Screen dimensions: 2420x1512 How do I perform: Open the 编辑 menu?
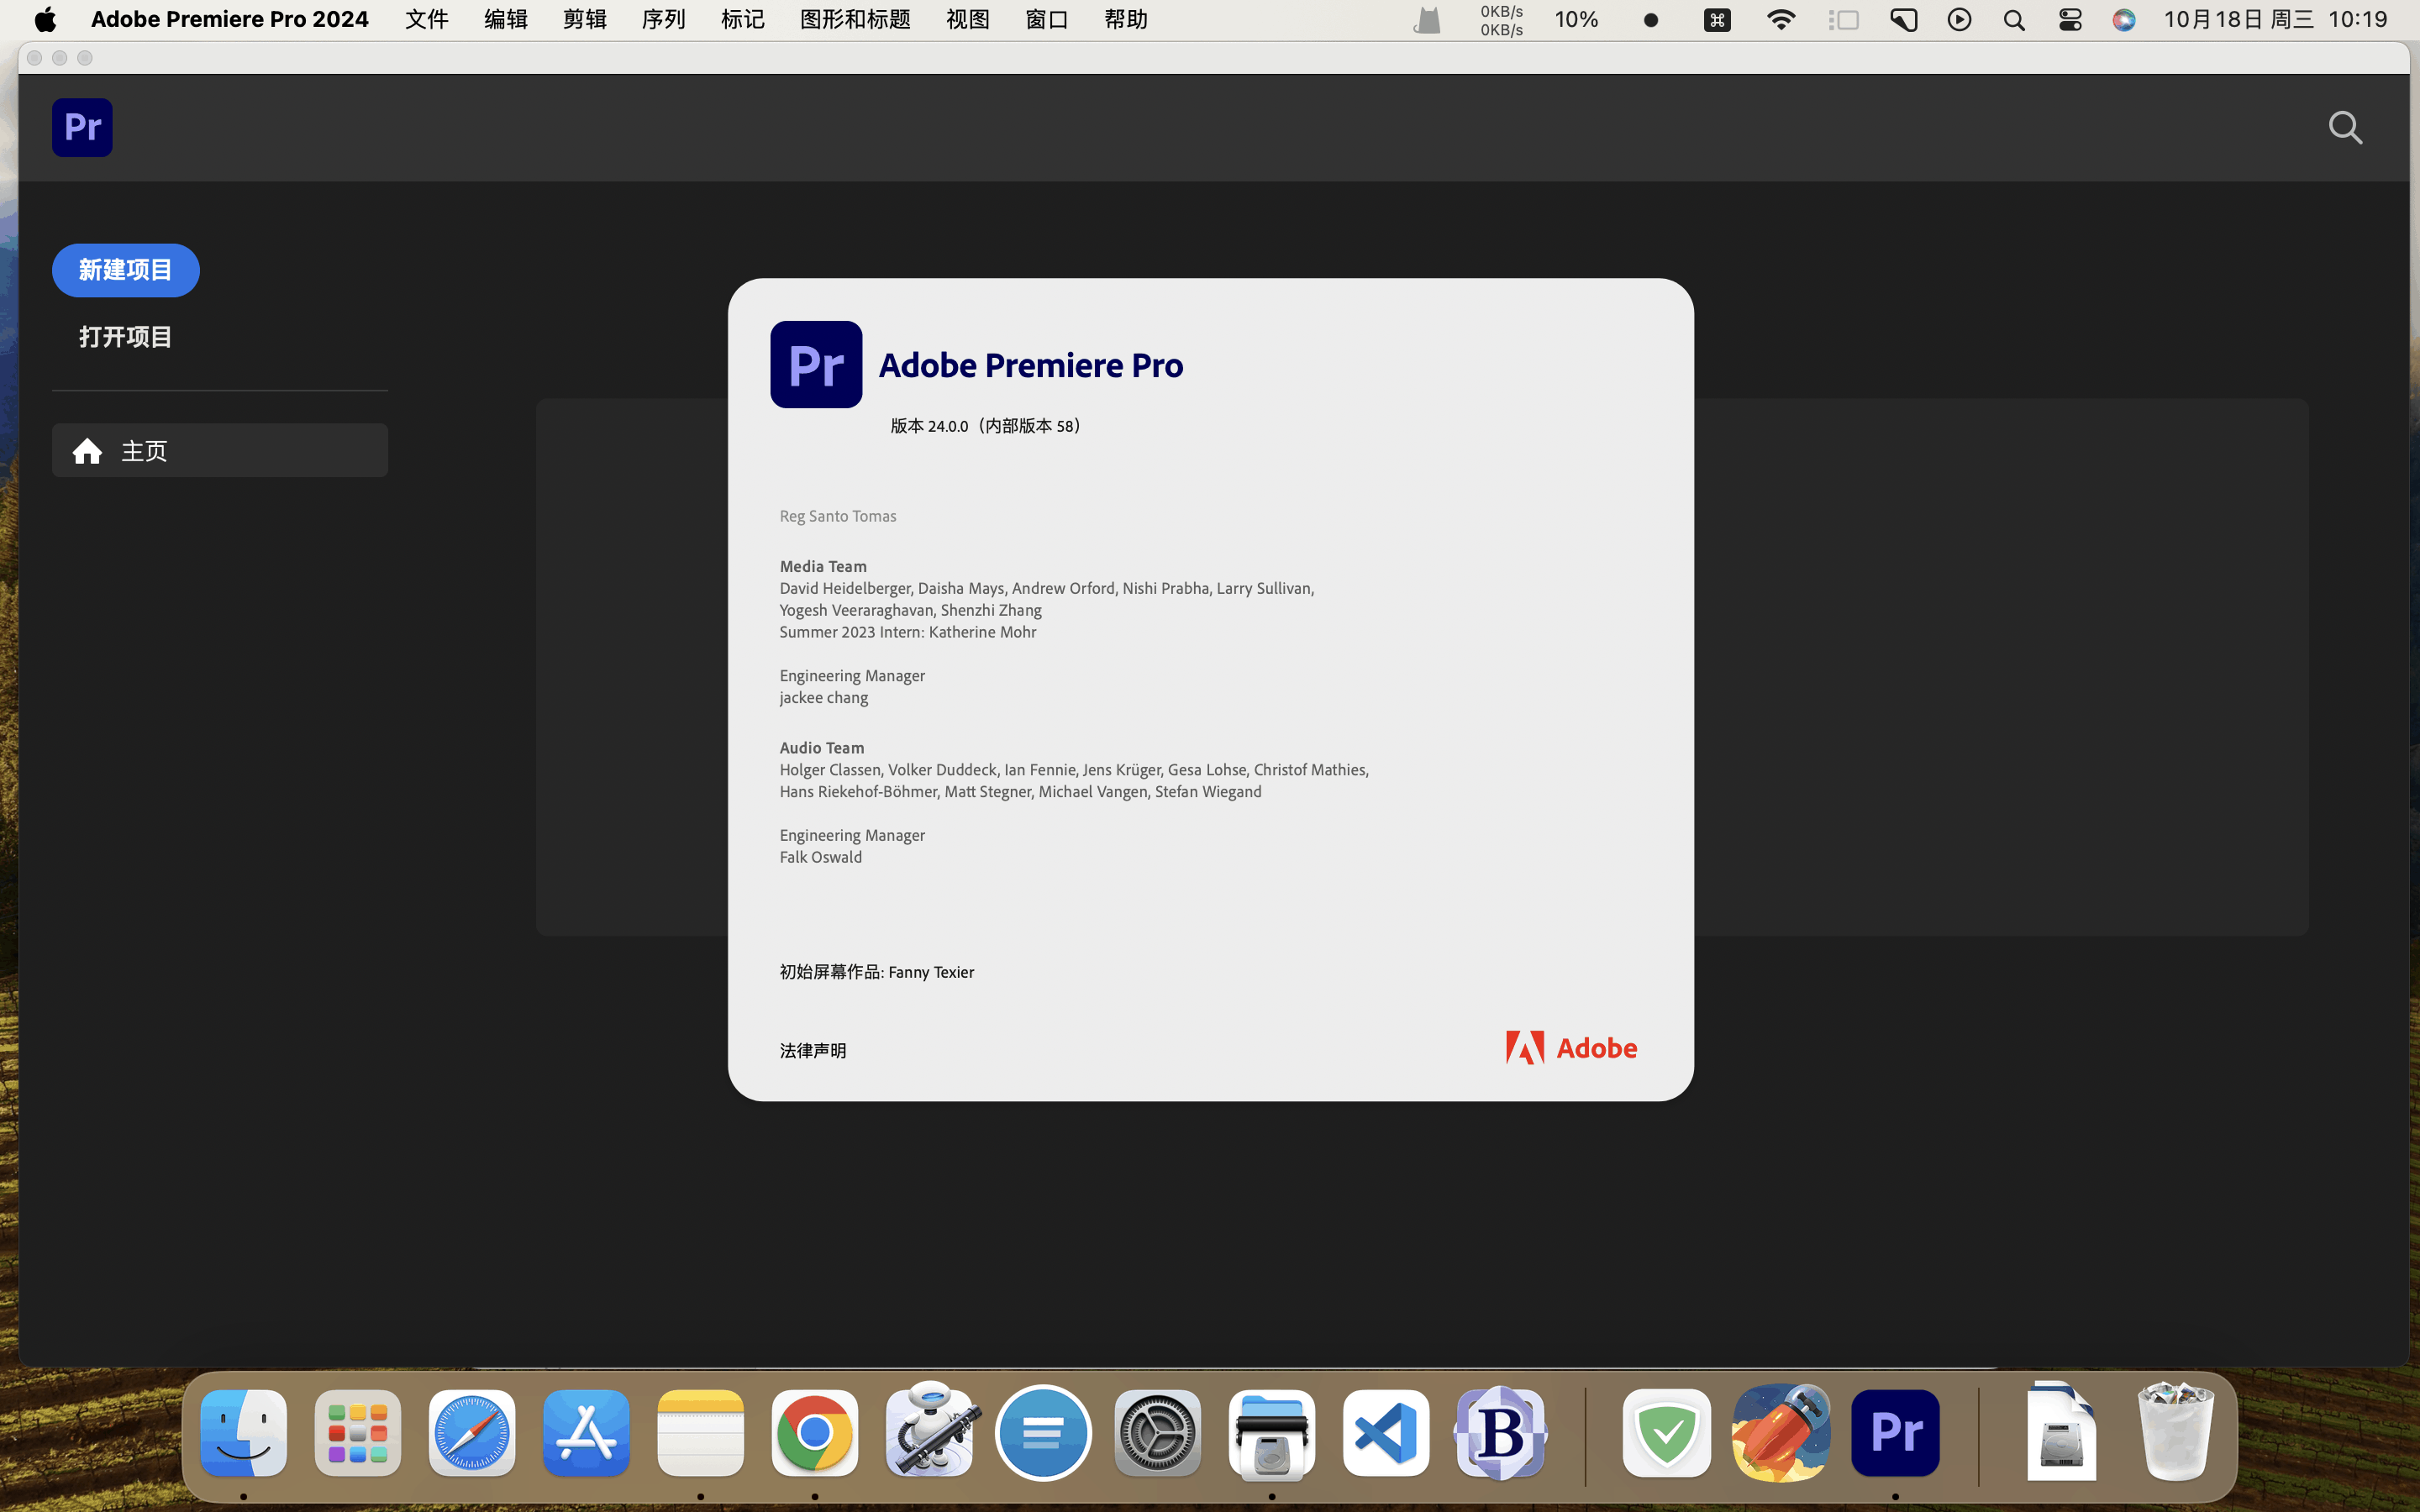506,20
